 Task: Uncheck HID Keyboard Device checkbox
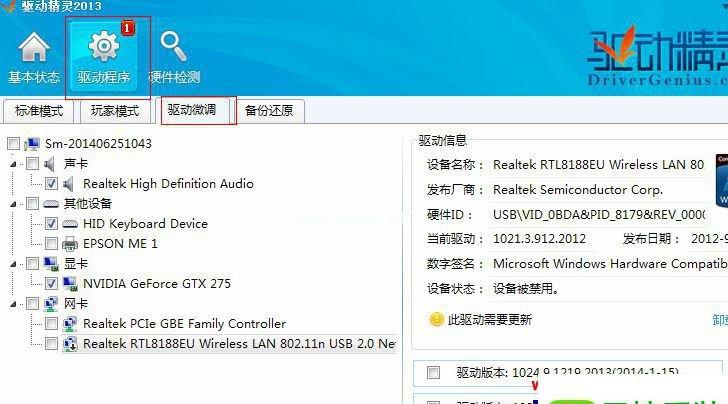point(51,224)
